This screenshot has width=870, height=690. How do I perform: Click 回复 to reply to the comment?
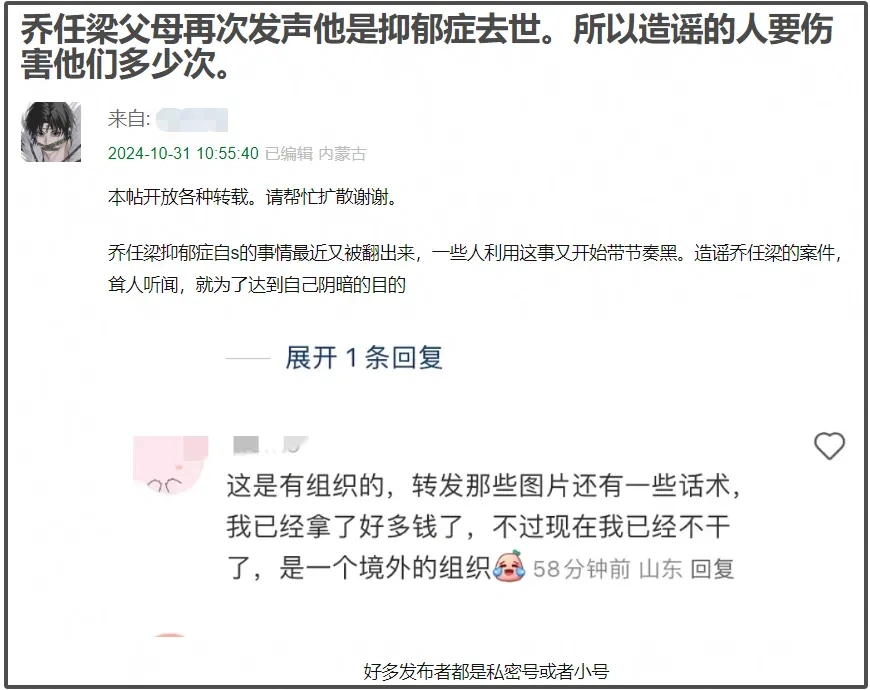coord(712,569)
